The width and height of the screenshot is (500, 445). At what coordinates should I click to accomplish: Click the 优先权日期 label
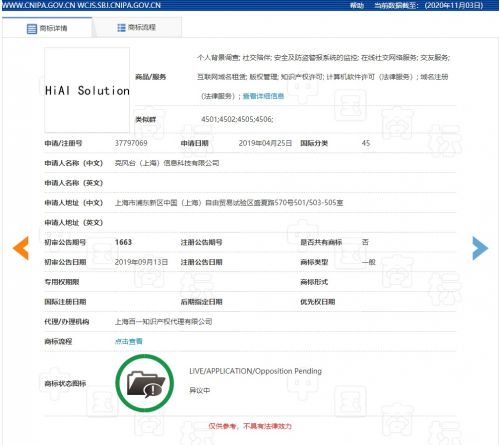coord(318,302)
